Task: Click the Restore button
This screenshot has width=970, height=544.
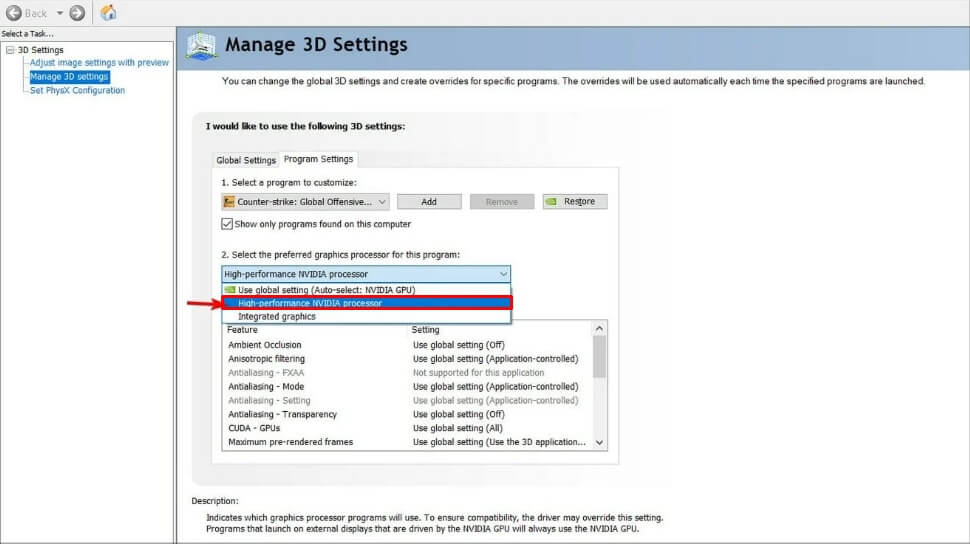Action: tap(575, 202)
